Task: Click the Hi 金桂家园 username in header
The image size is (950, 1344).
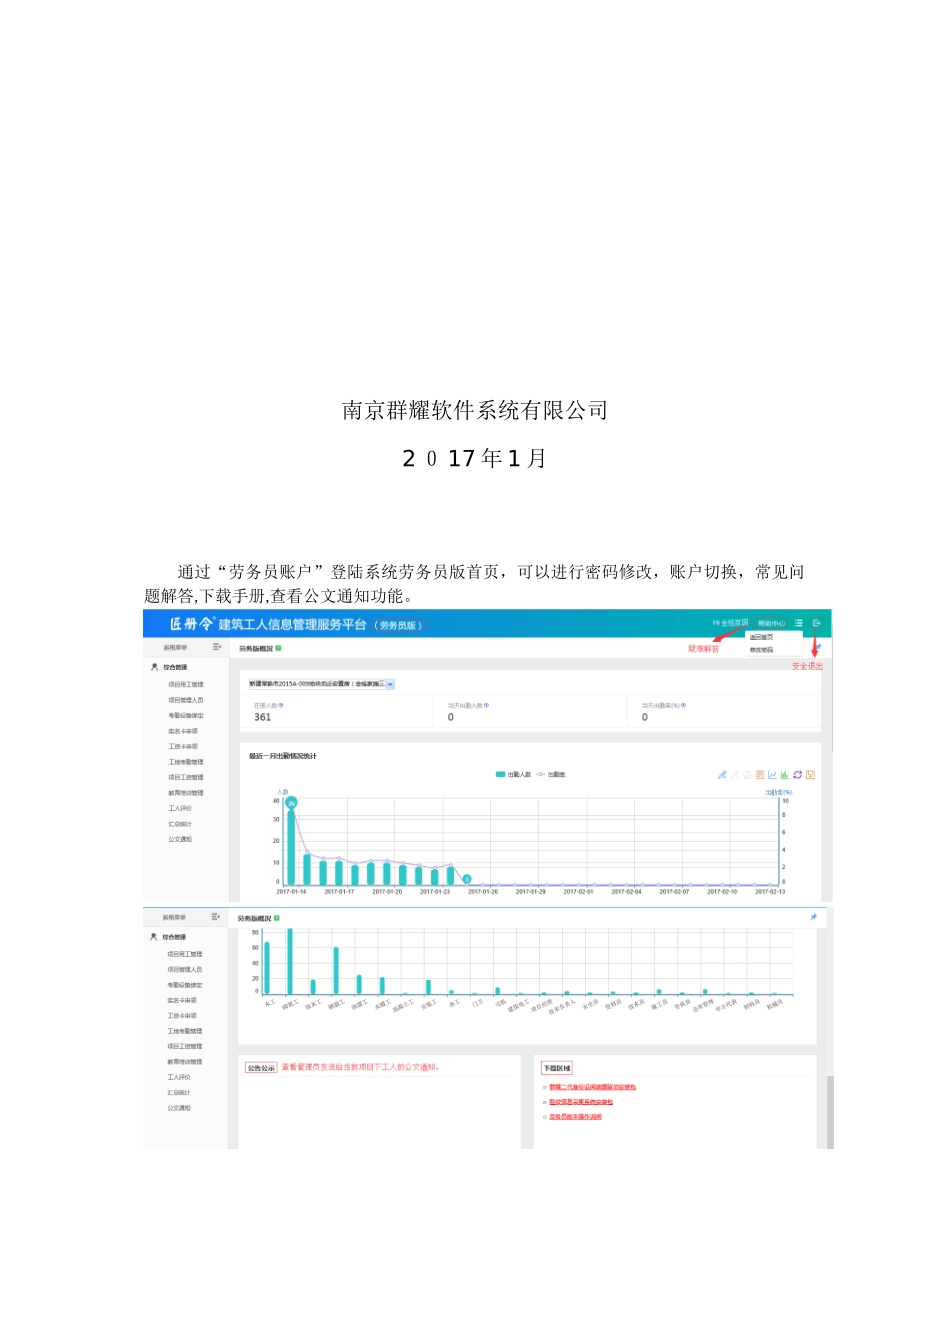Action: click(x=730, y=623)
